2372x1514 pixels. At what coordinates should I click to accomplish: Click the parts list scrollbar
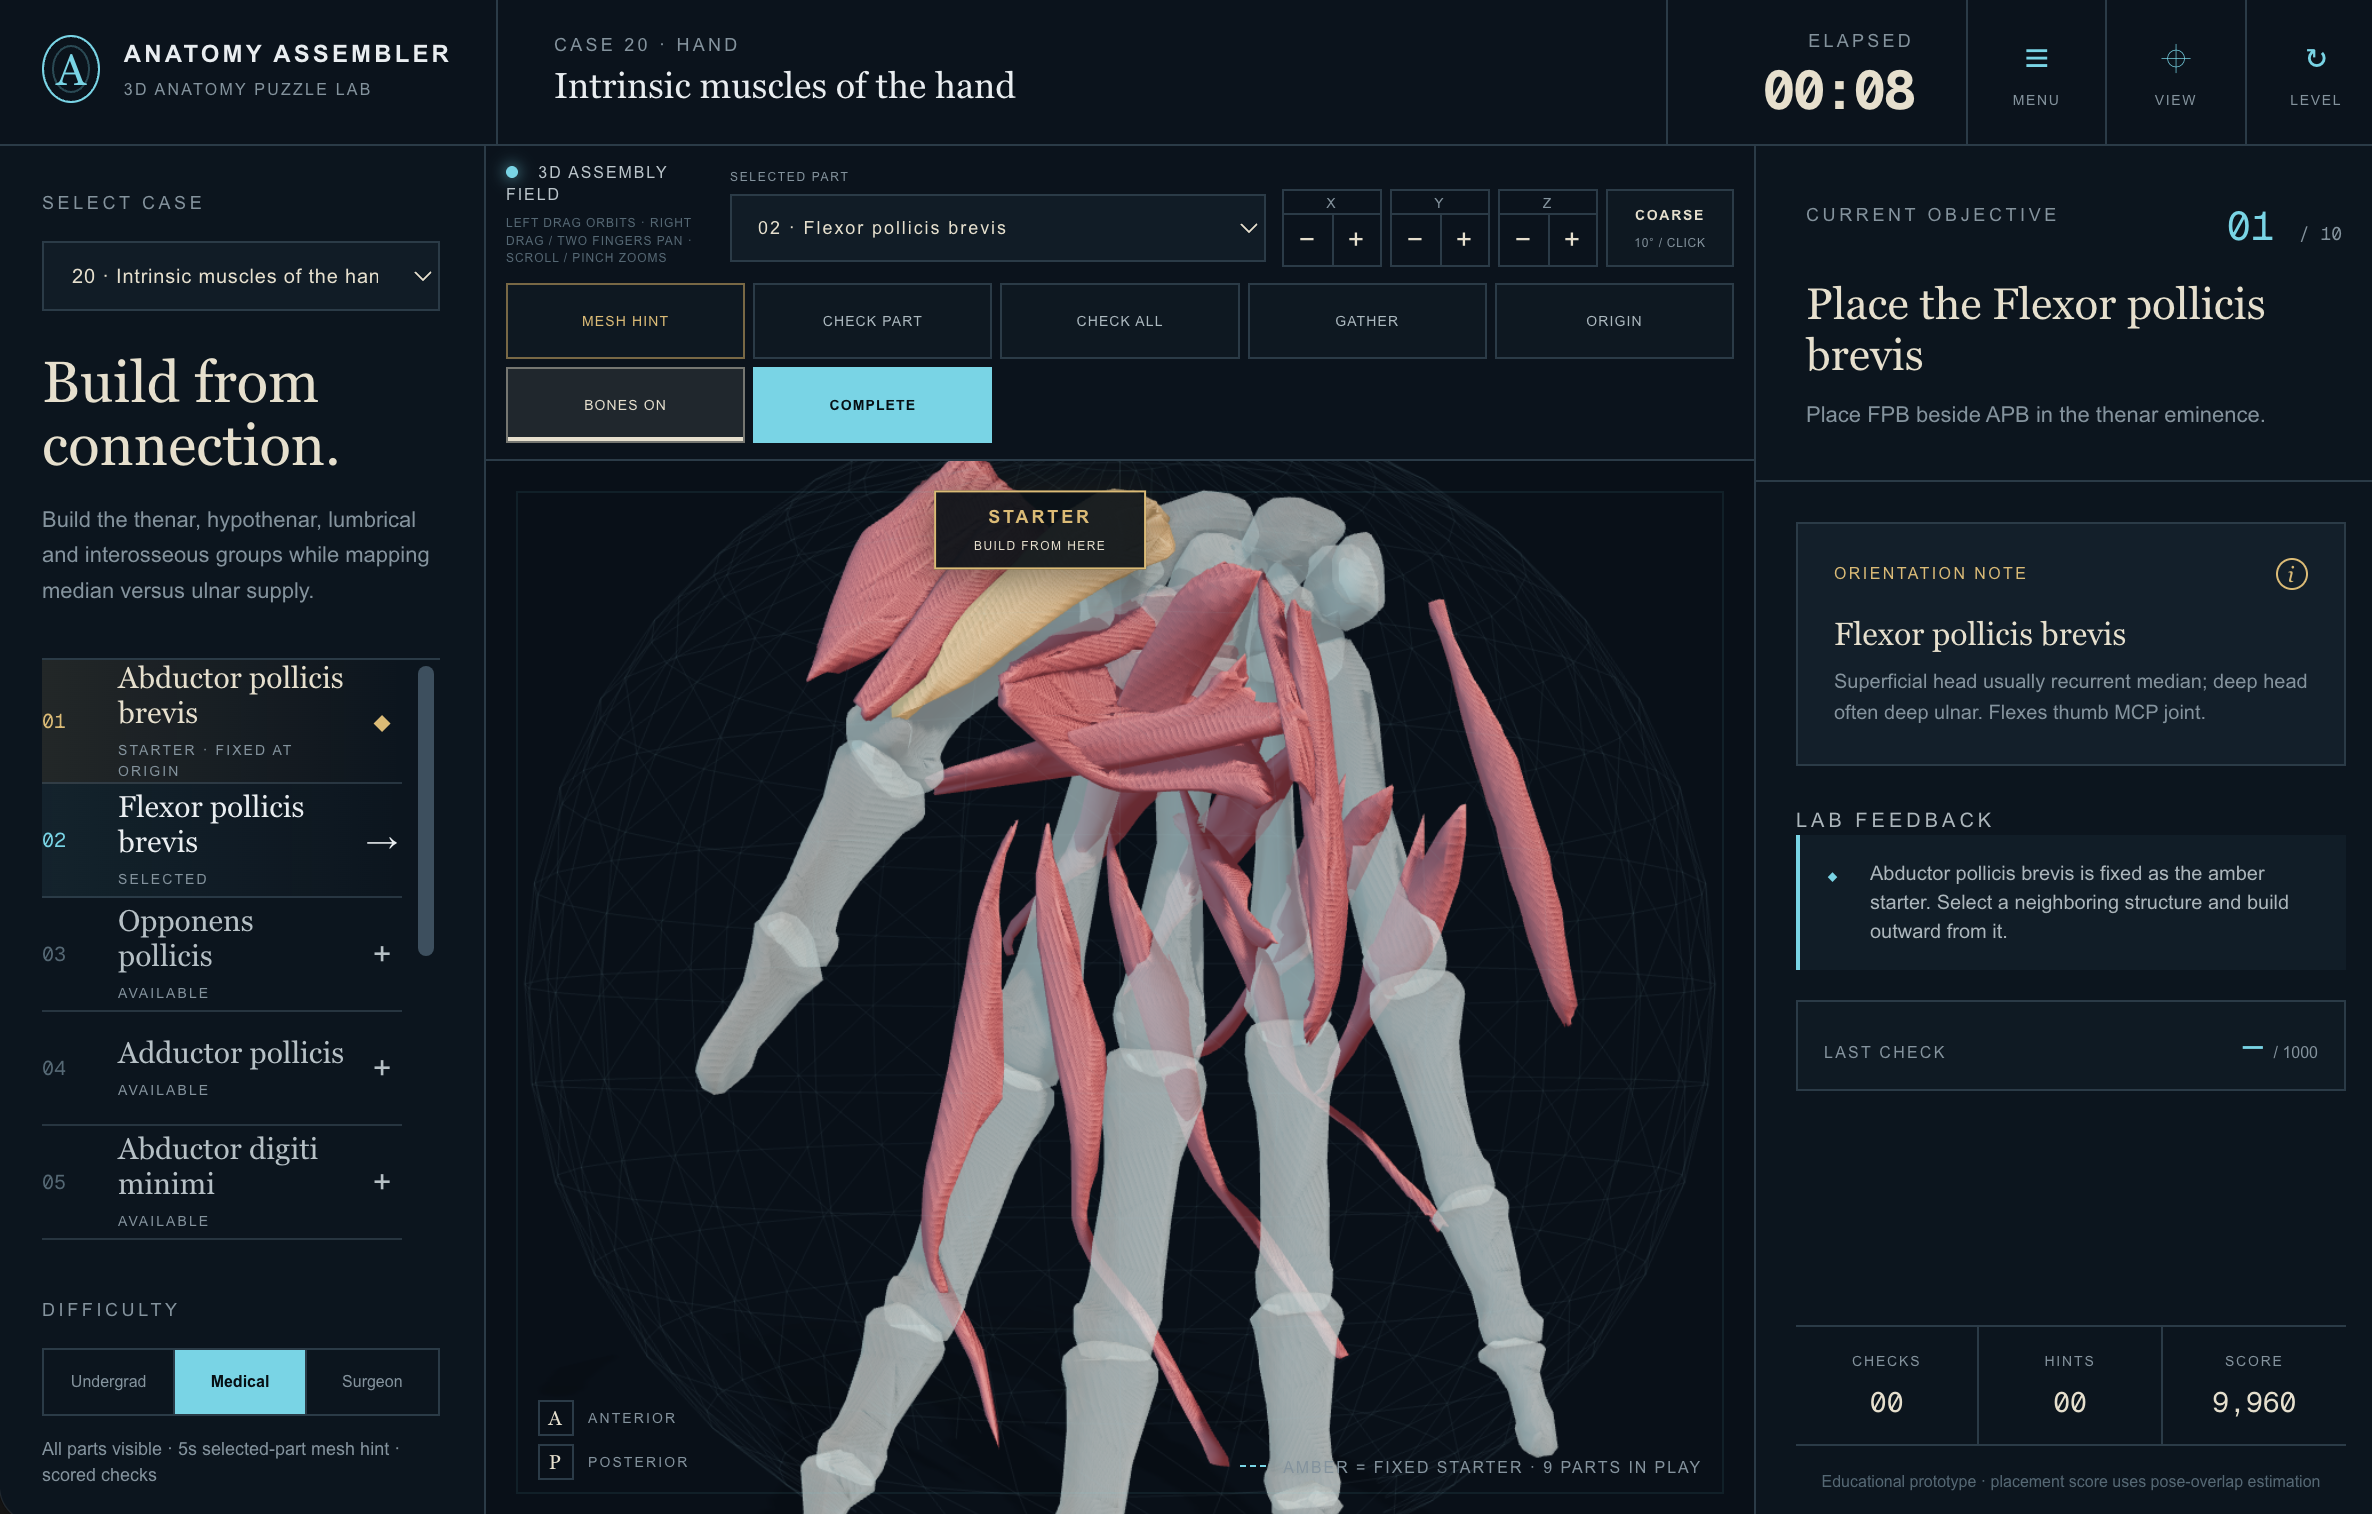pyautogui.click(x=426, y=811)
